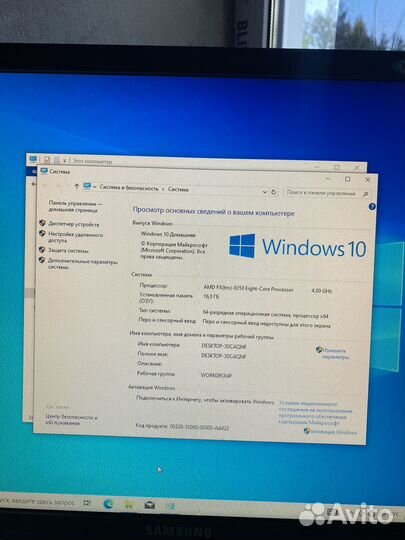
Task: Click the "Windows 10 Домашняя" edition text
Action: (168, 235)
